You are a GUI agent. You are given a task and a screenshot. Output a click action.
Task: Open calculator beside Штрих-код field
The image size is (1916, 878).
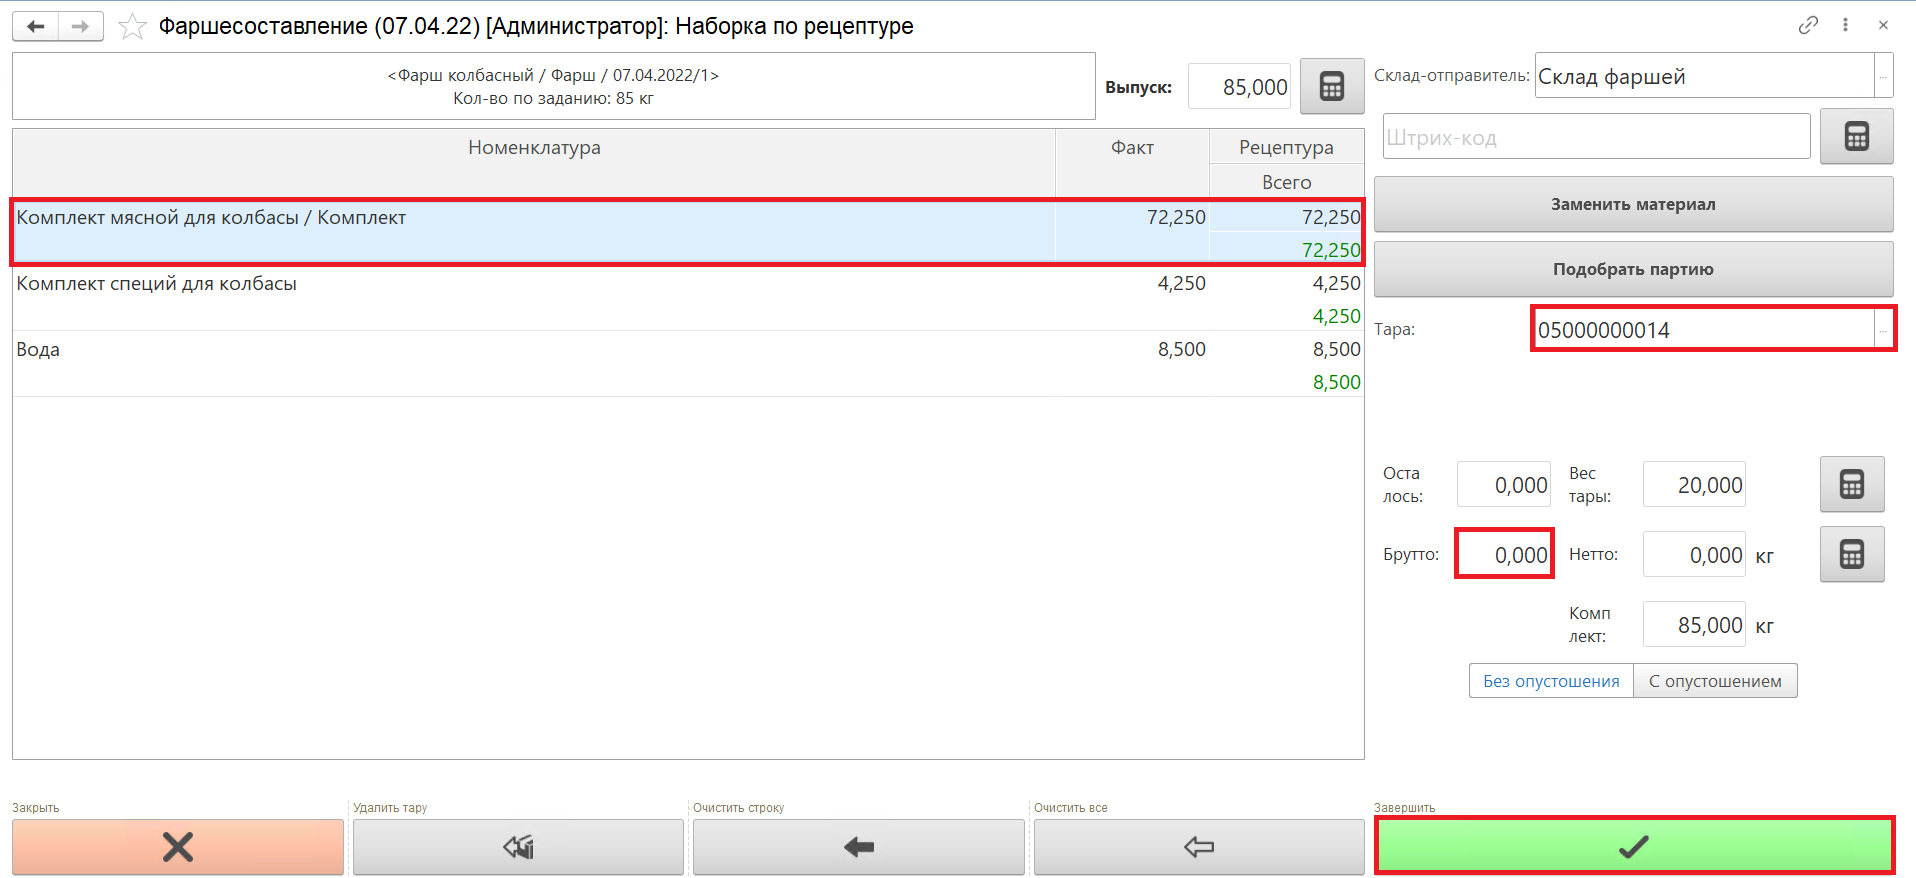1855,137
